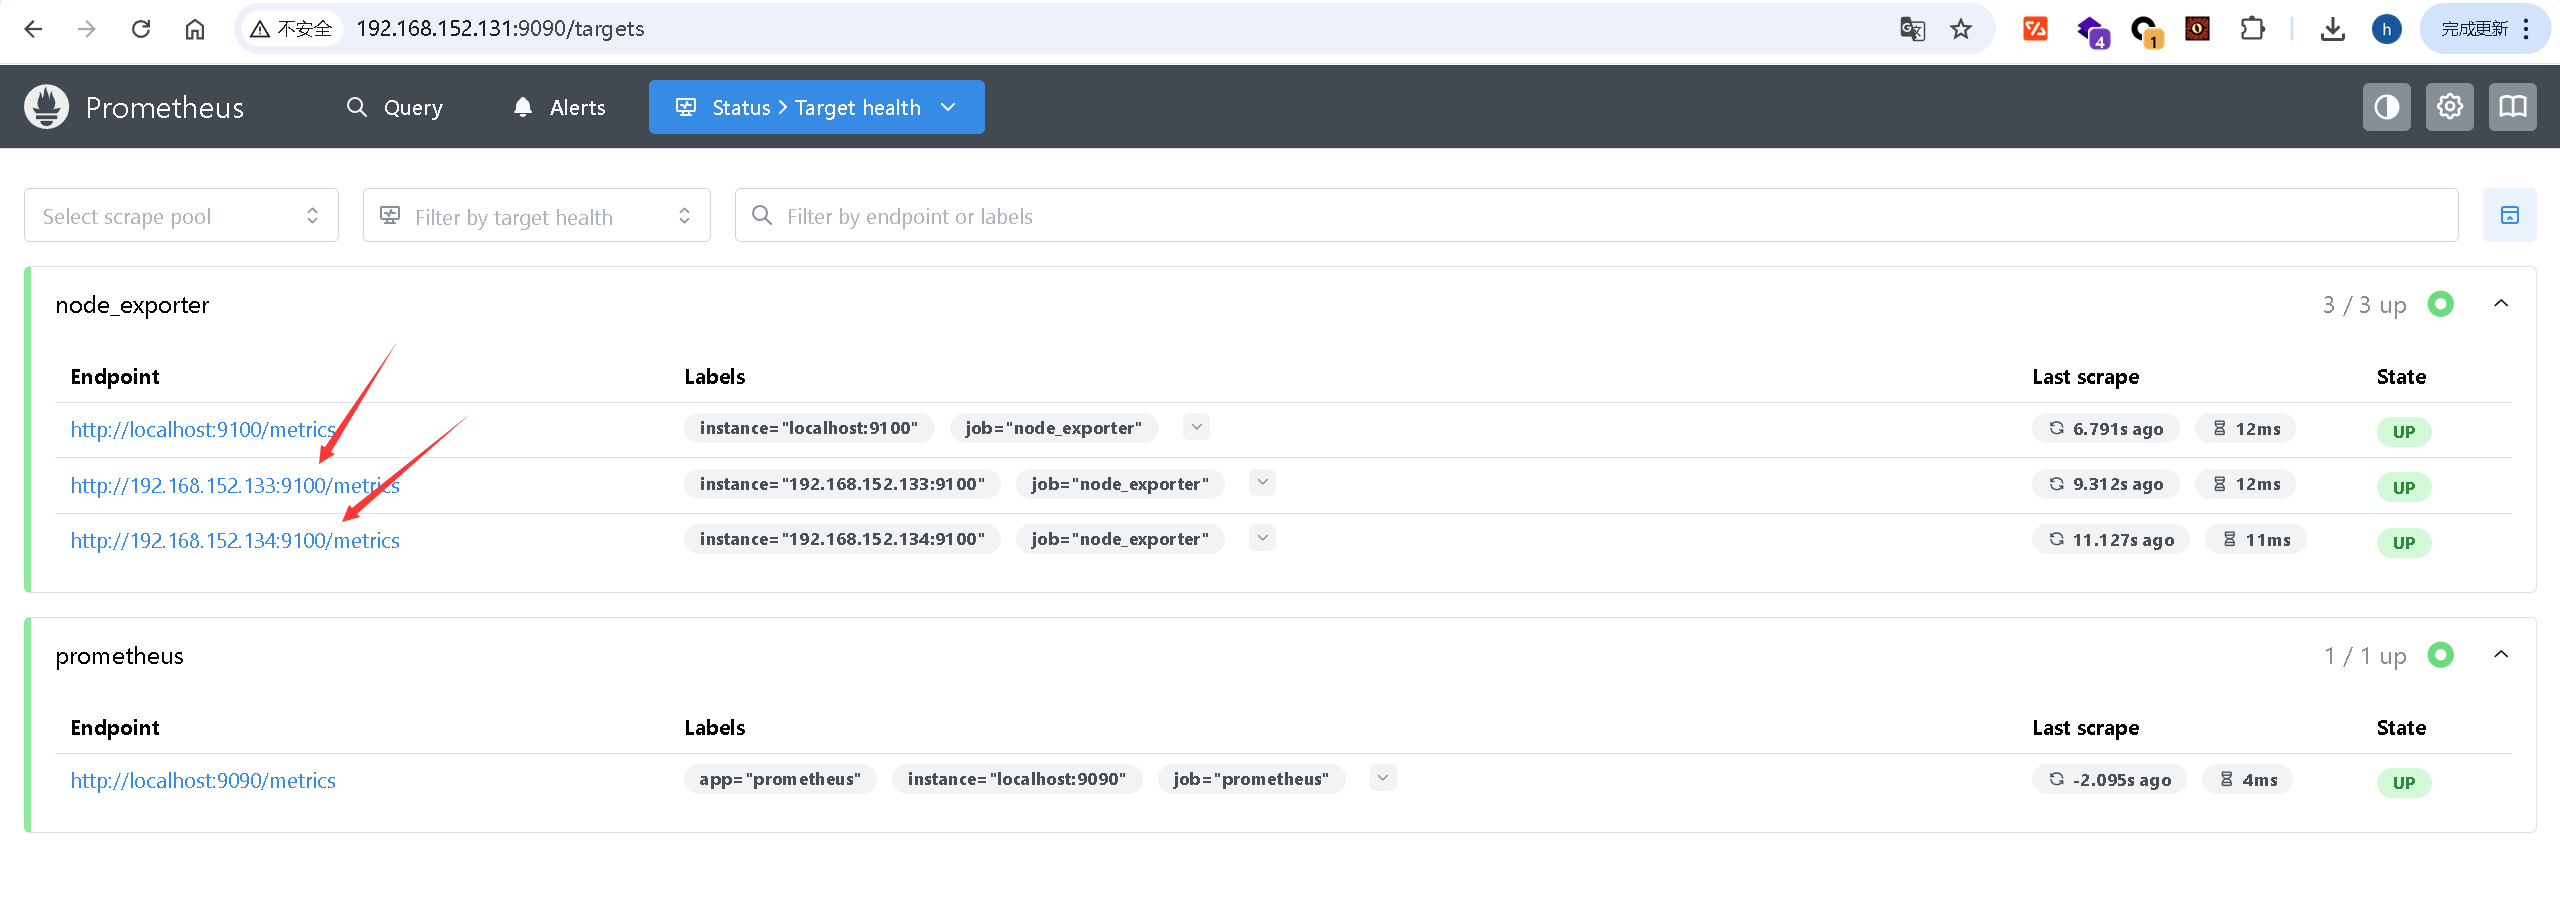Collapse the prometheus pool section
This screenshot has height=913, width=2560.
[x=2501, y=655]
